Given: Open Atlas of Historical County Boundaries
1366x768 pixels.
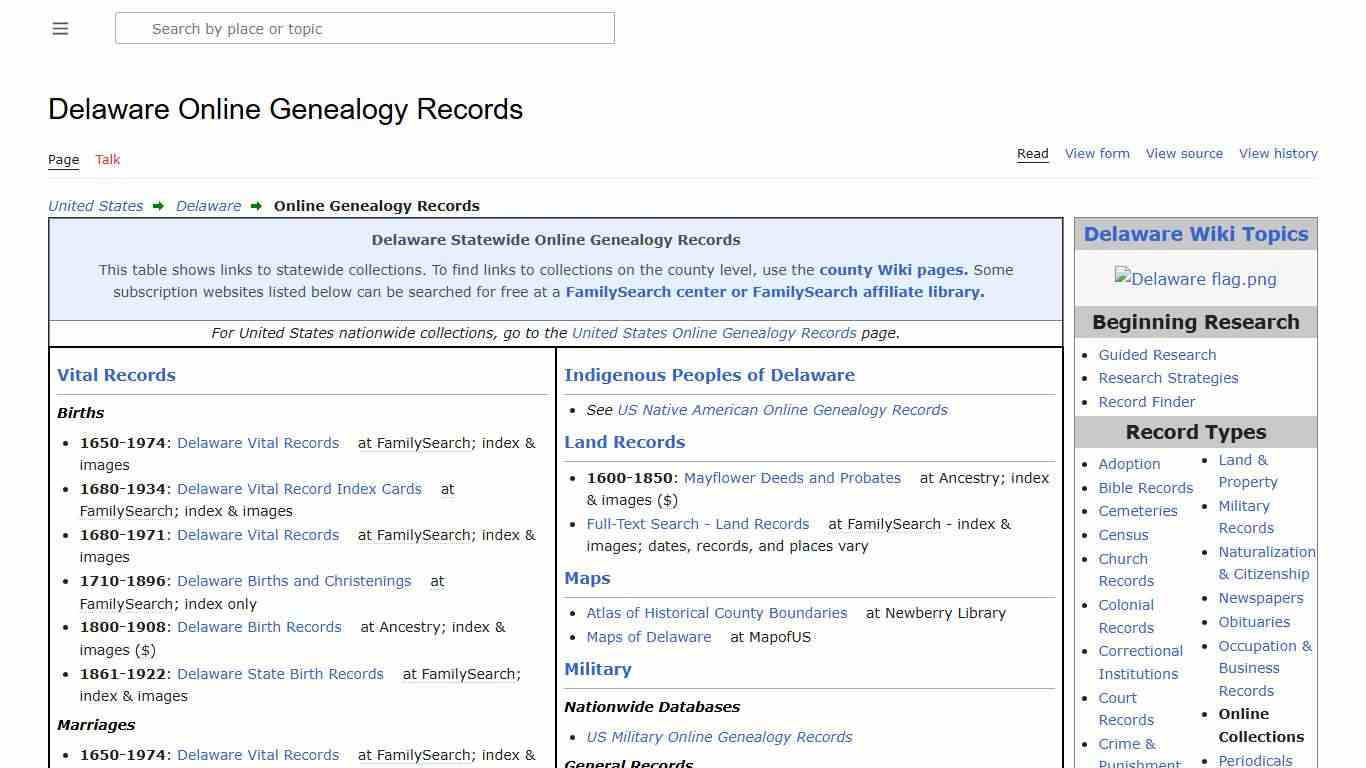Looking at the screenshot, I should pos(716,613).
